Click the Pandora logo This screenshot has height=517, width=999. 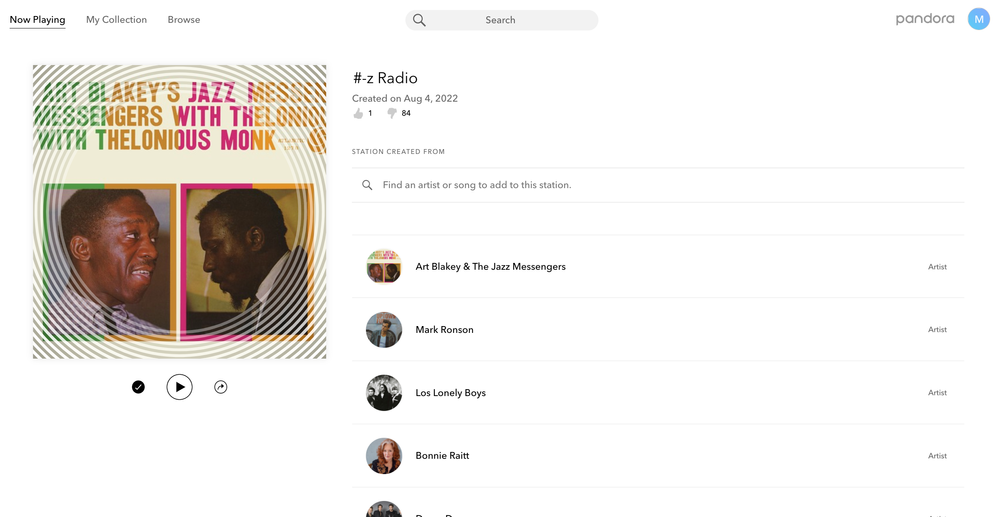tap(924, 19)
